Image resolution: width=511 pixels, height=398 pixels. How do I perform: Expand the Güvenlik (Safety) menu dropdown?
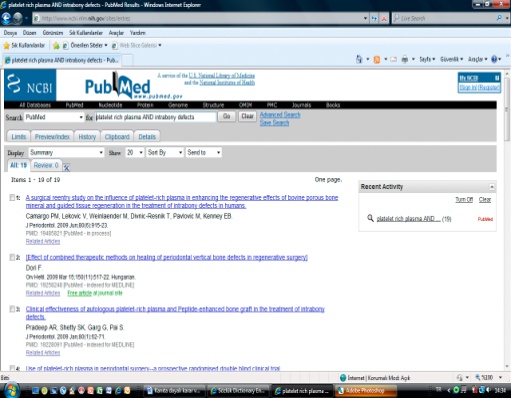click(452, 59)
